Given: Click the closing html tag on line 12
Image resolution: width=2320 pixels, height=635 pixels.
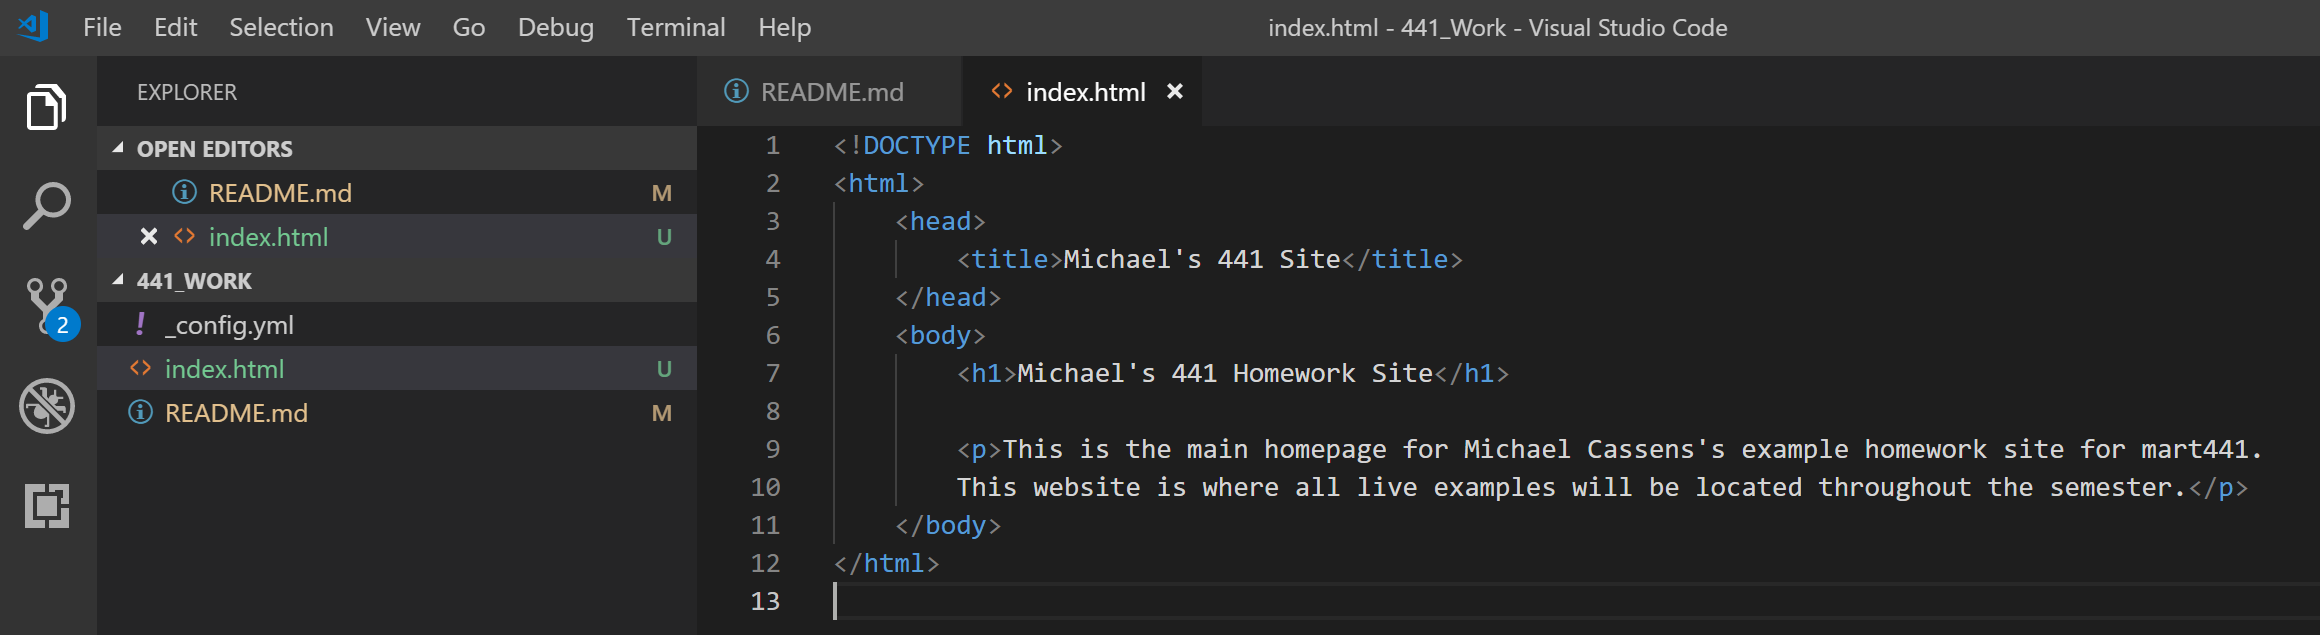Looking at the screenshot, I should [886, 563].
